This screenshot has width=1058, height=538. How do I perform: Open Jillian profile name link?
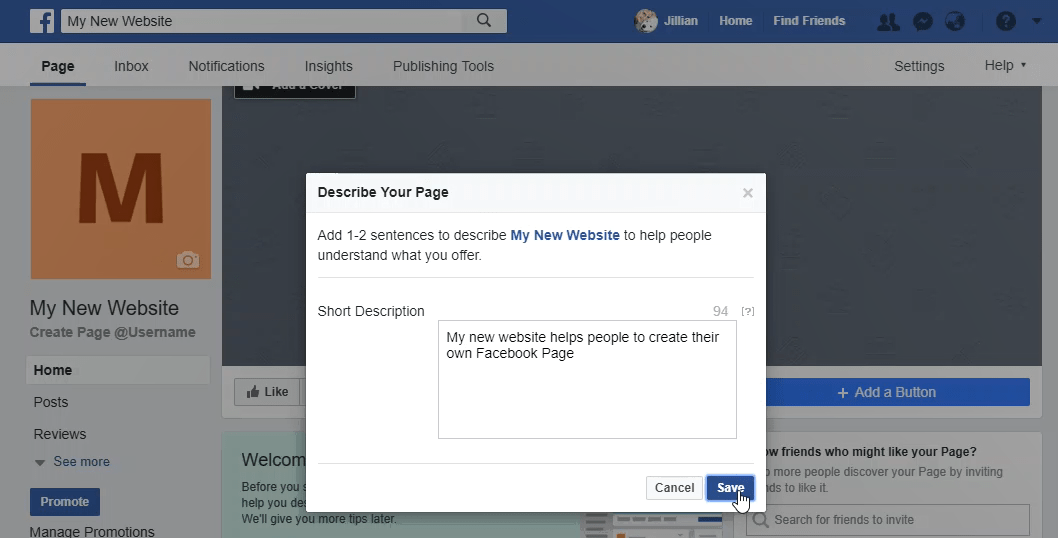[x=681, y=21]
